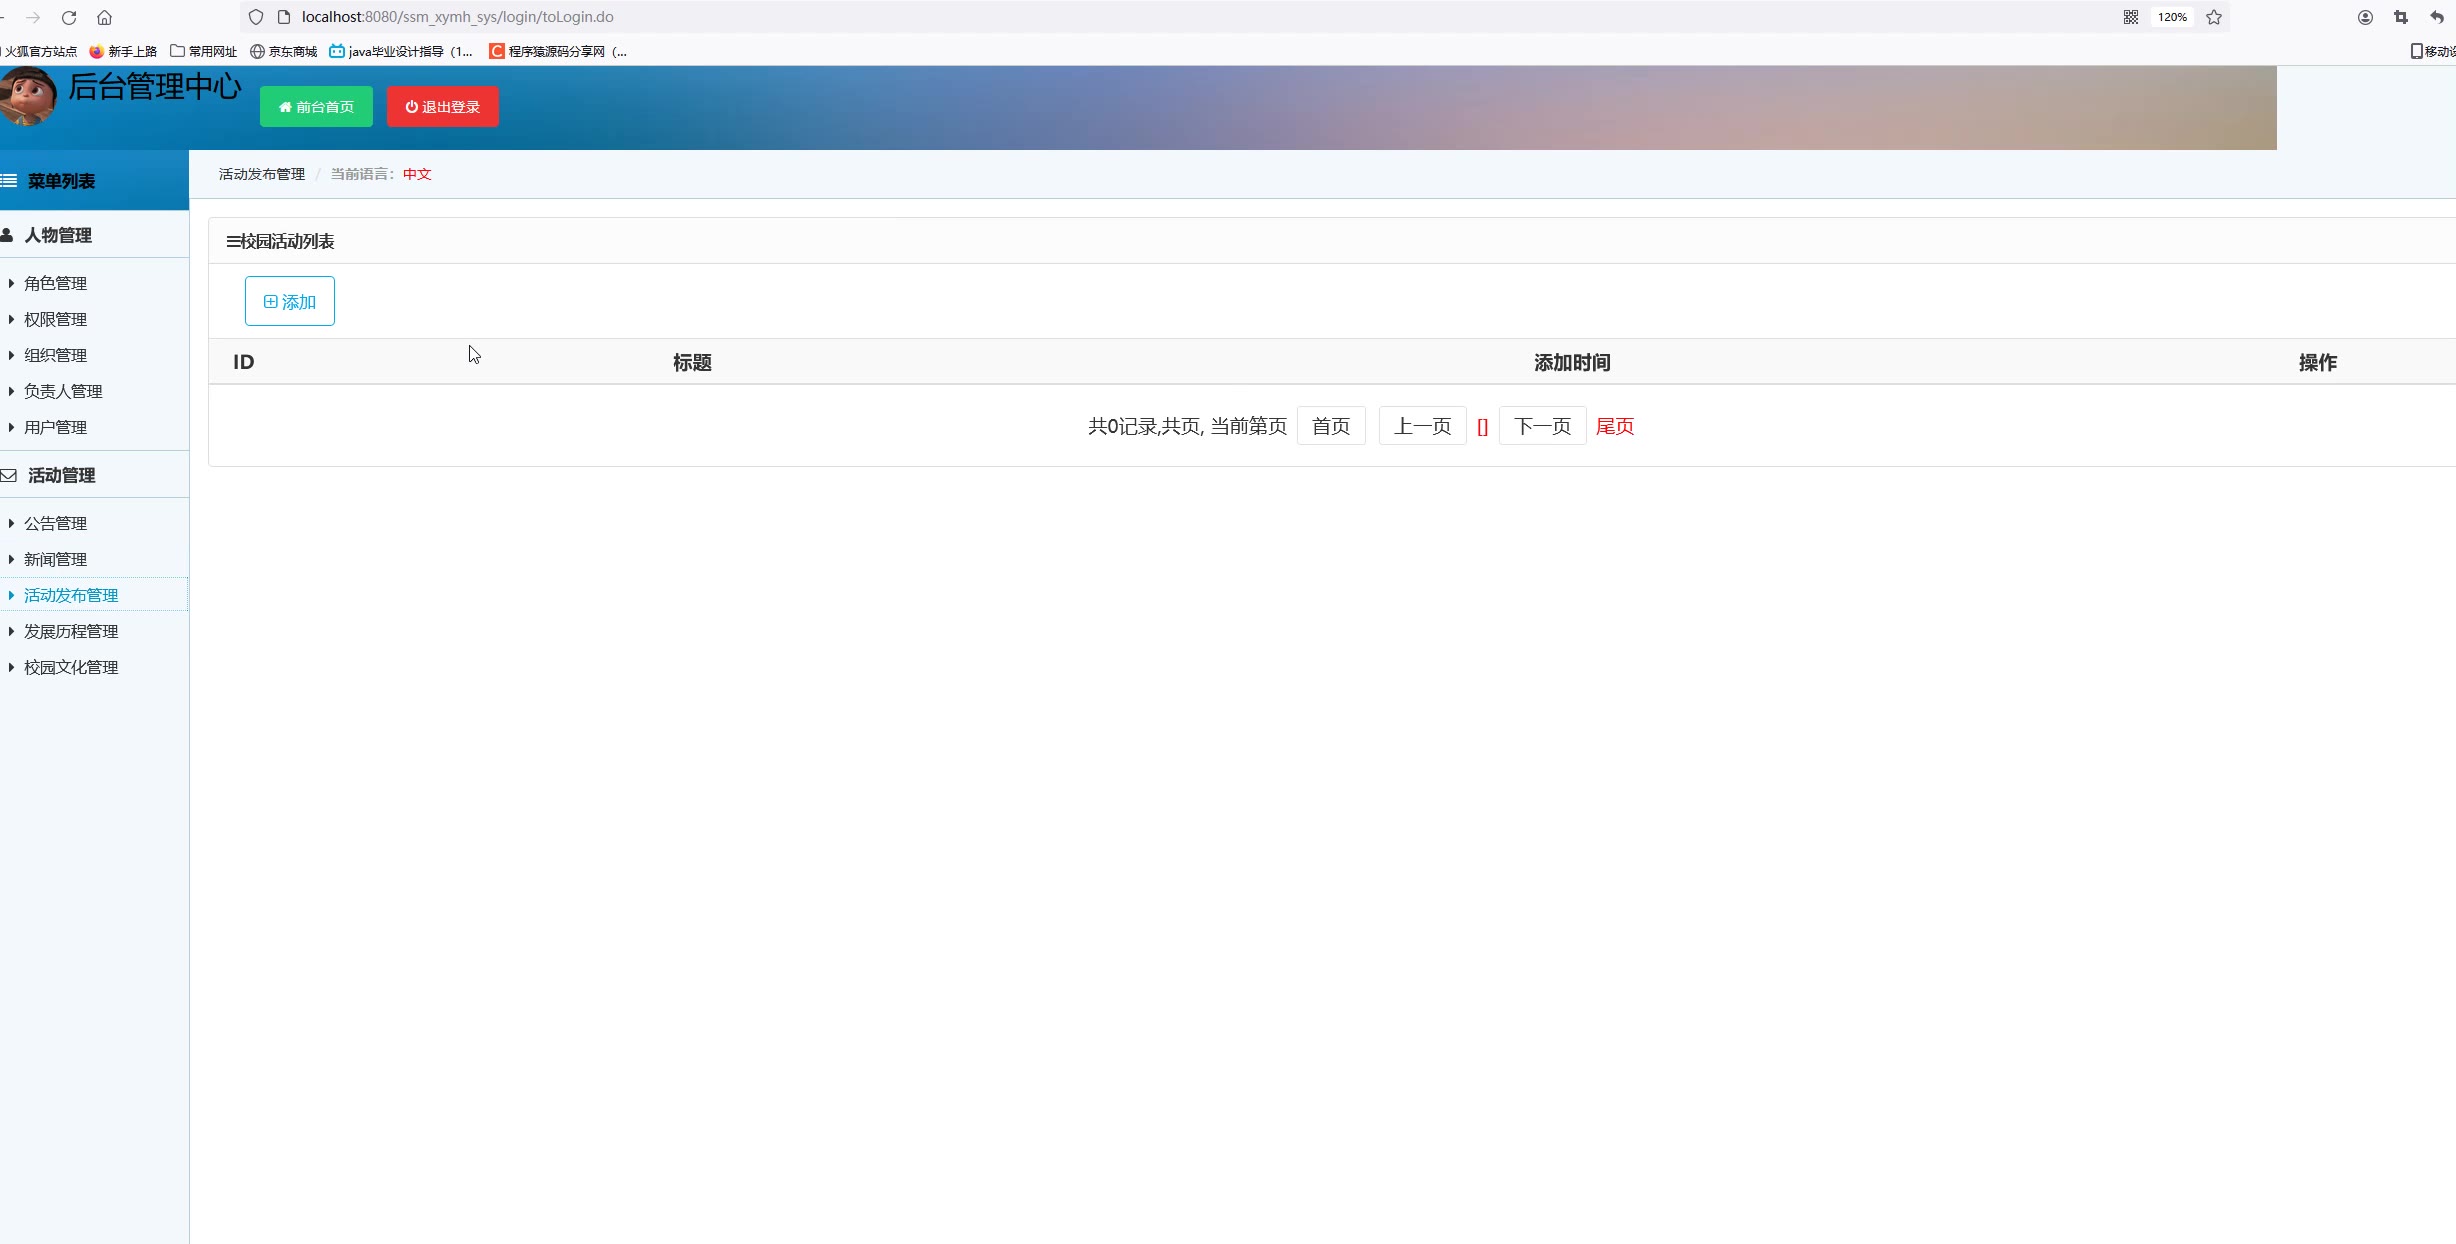Click the admin avatar image

28,96
